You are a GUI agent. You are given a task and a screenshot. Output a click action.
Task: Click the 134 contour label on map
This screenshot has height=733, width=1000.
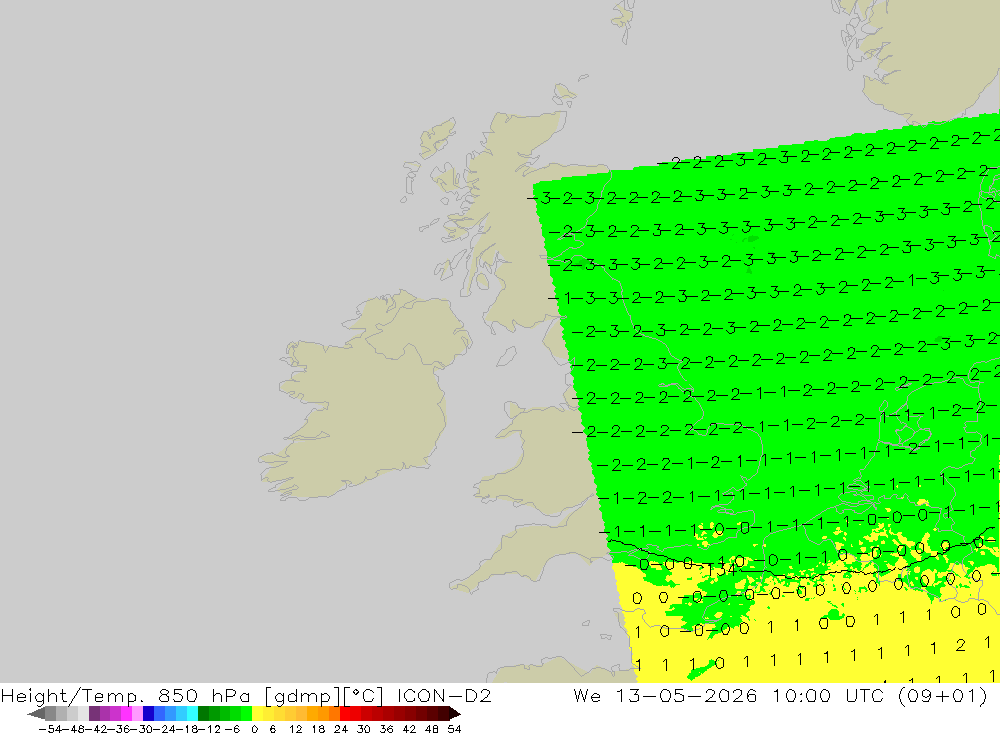tap(721, 570)
